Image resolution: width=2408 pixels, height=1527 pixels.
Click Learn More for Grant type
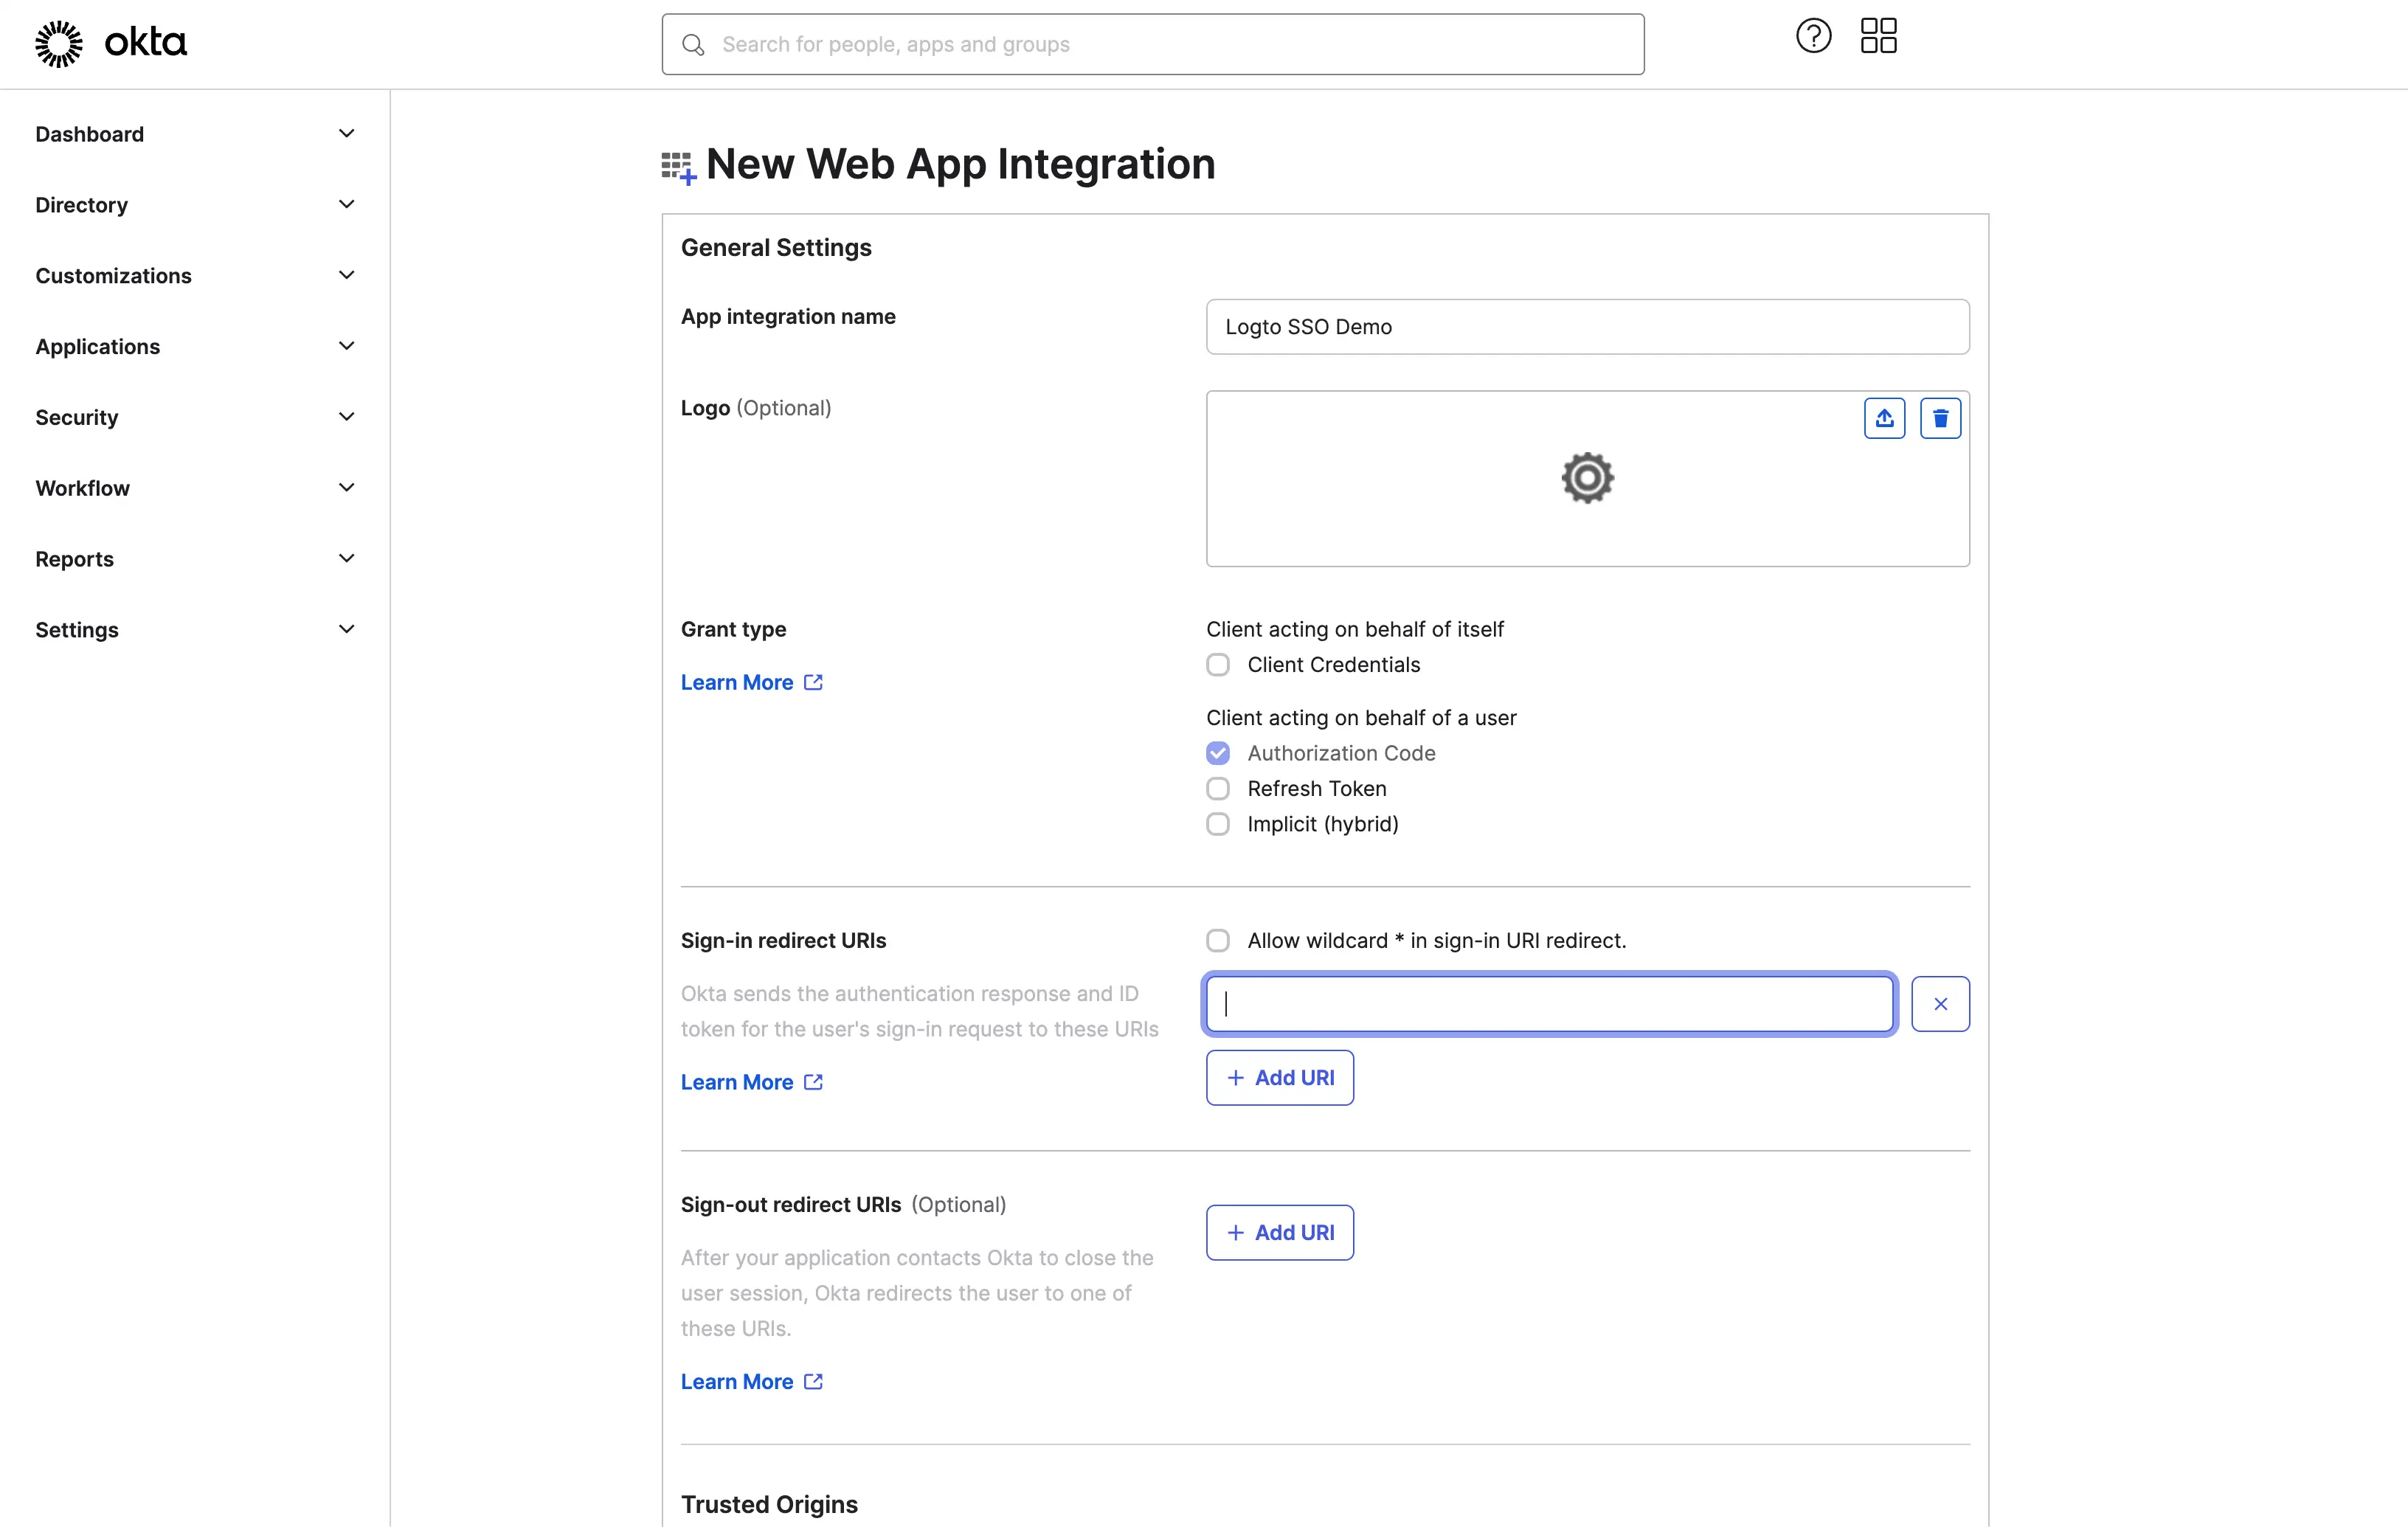[737, 681]
